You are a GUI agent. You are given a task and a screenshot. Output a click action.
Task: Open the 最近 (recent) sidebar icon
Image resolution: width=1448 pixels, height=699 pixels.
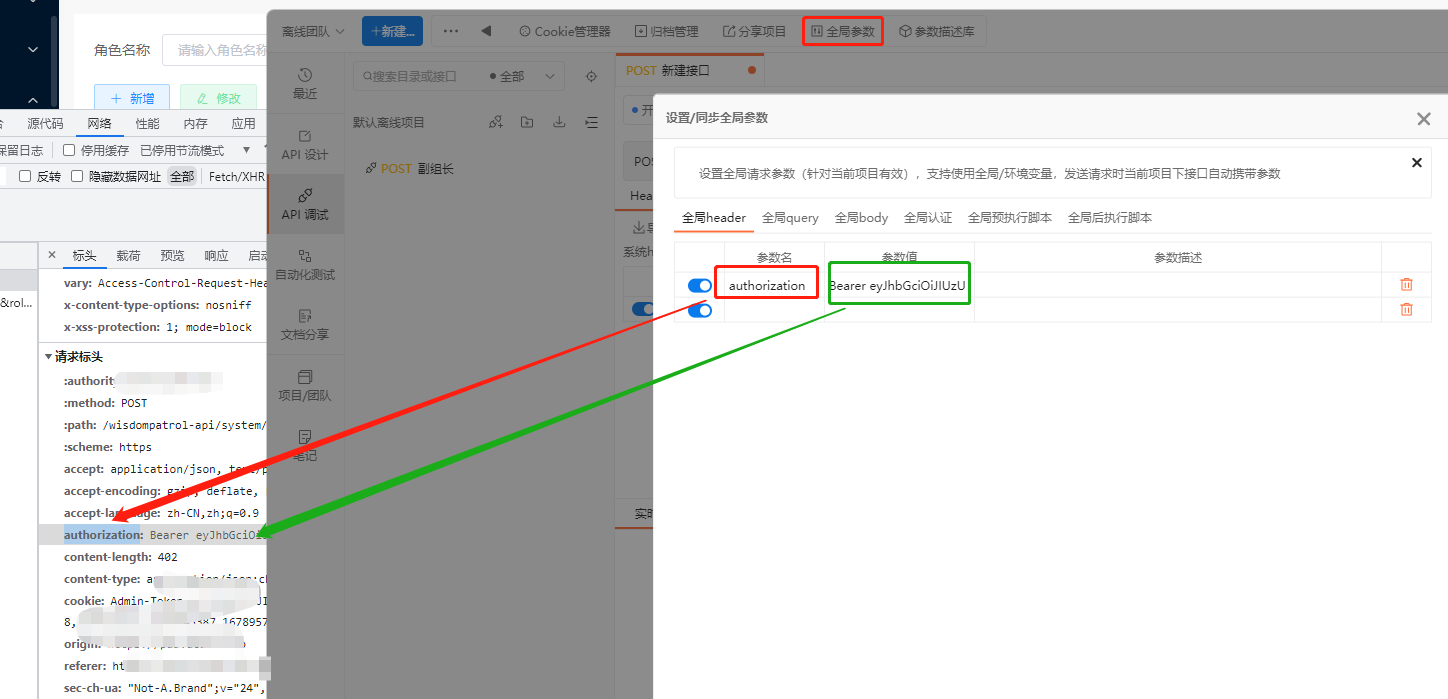click(305, 84)
